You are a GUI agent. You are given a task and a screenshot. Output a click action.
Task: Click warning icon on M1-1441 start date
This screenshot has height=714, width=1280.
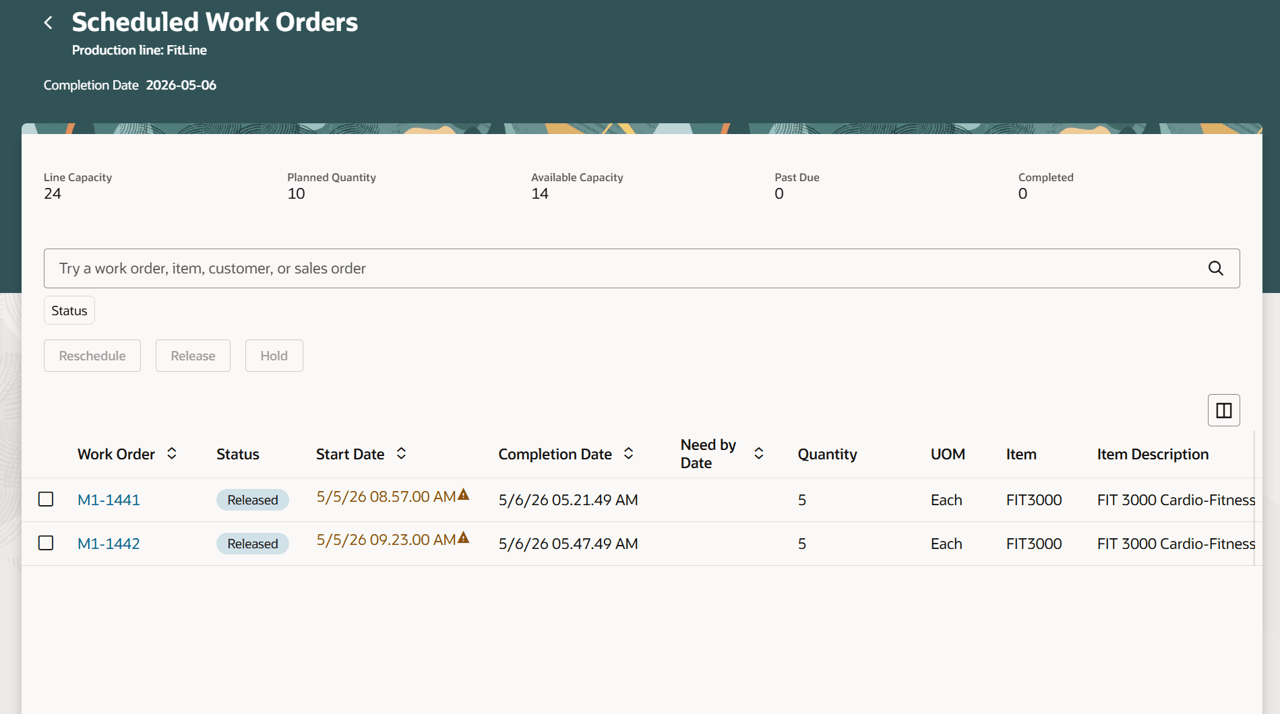463,495
